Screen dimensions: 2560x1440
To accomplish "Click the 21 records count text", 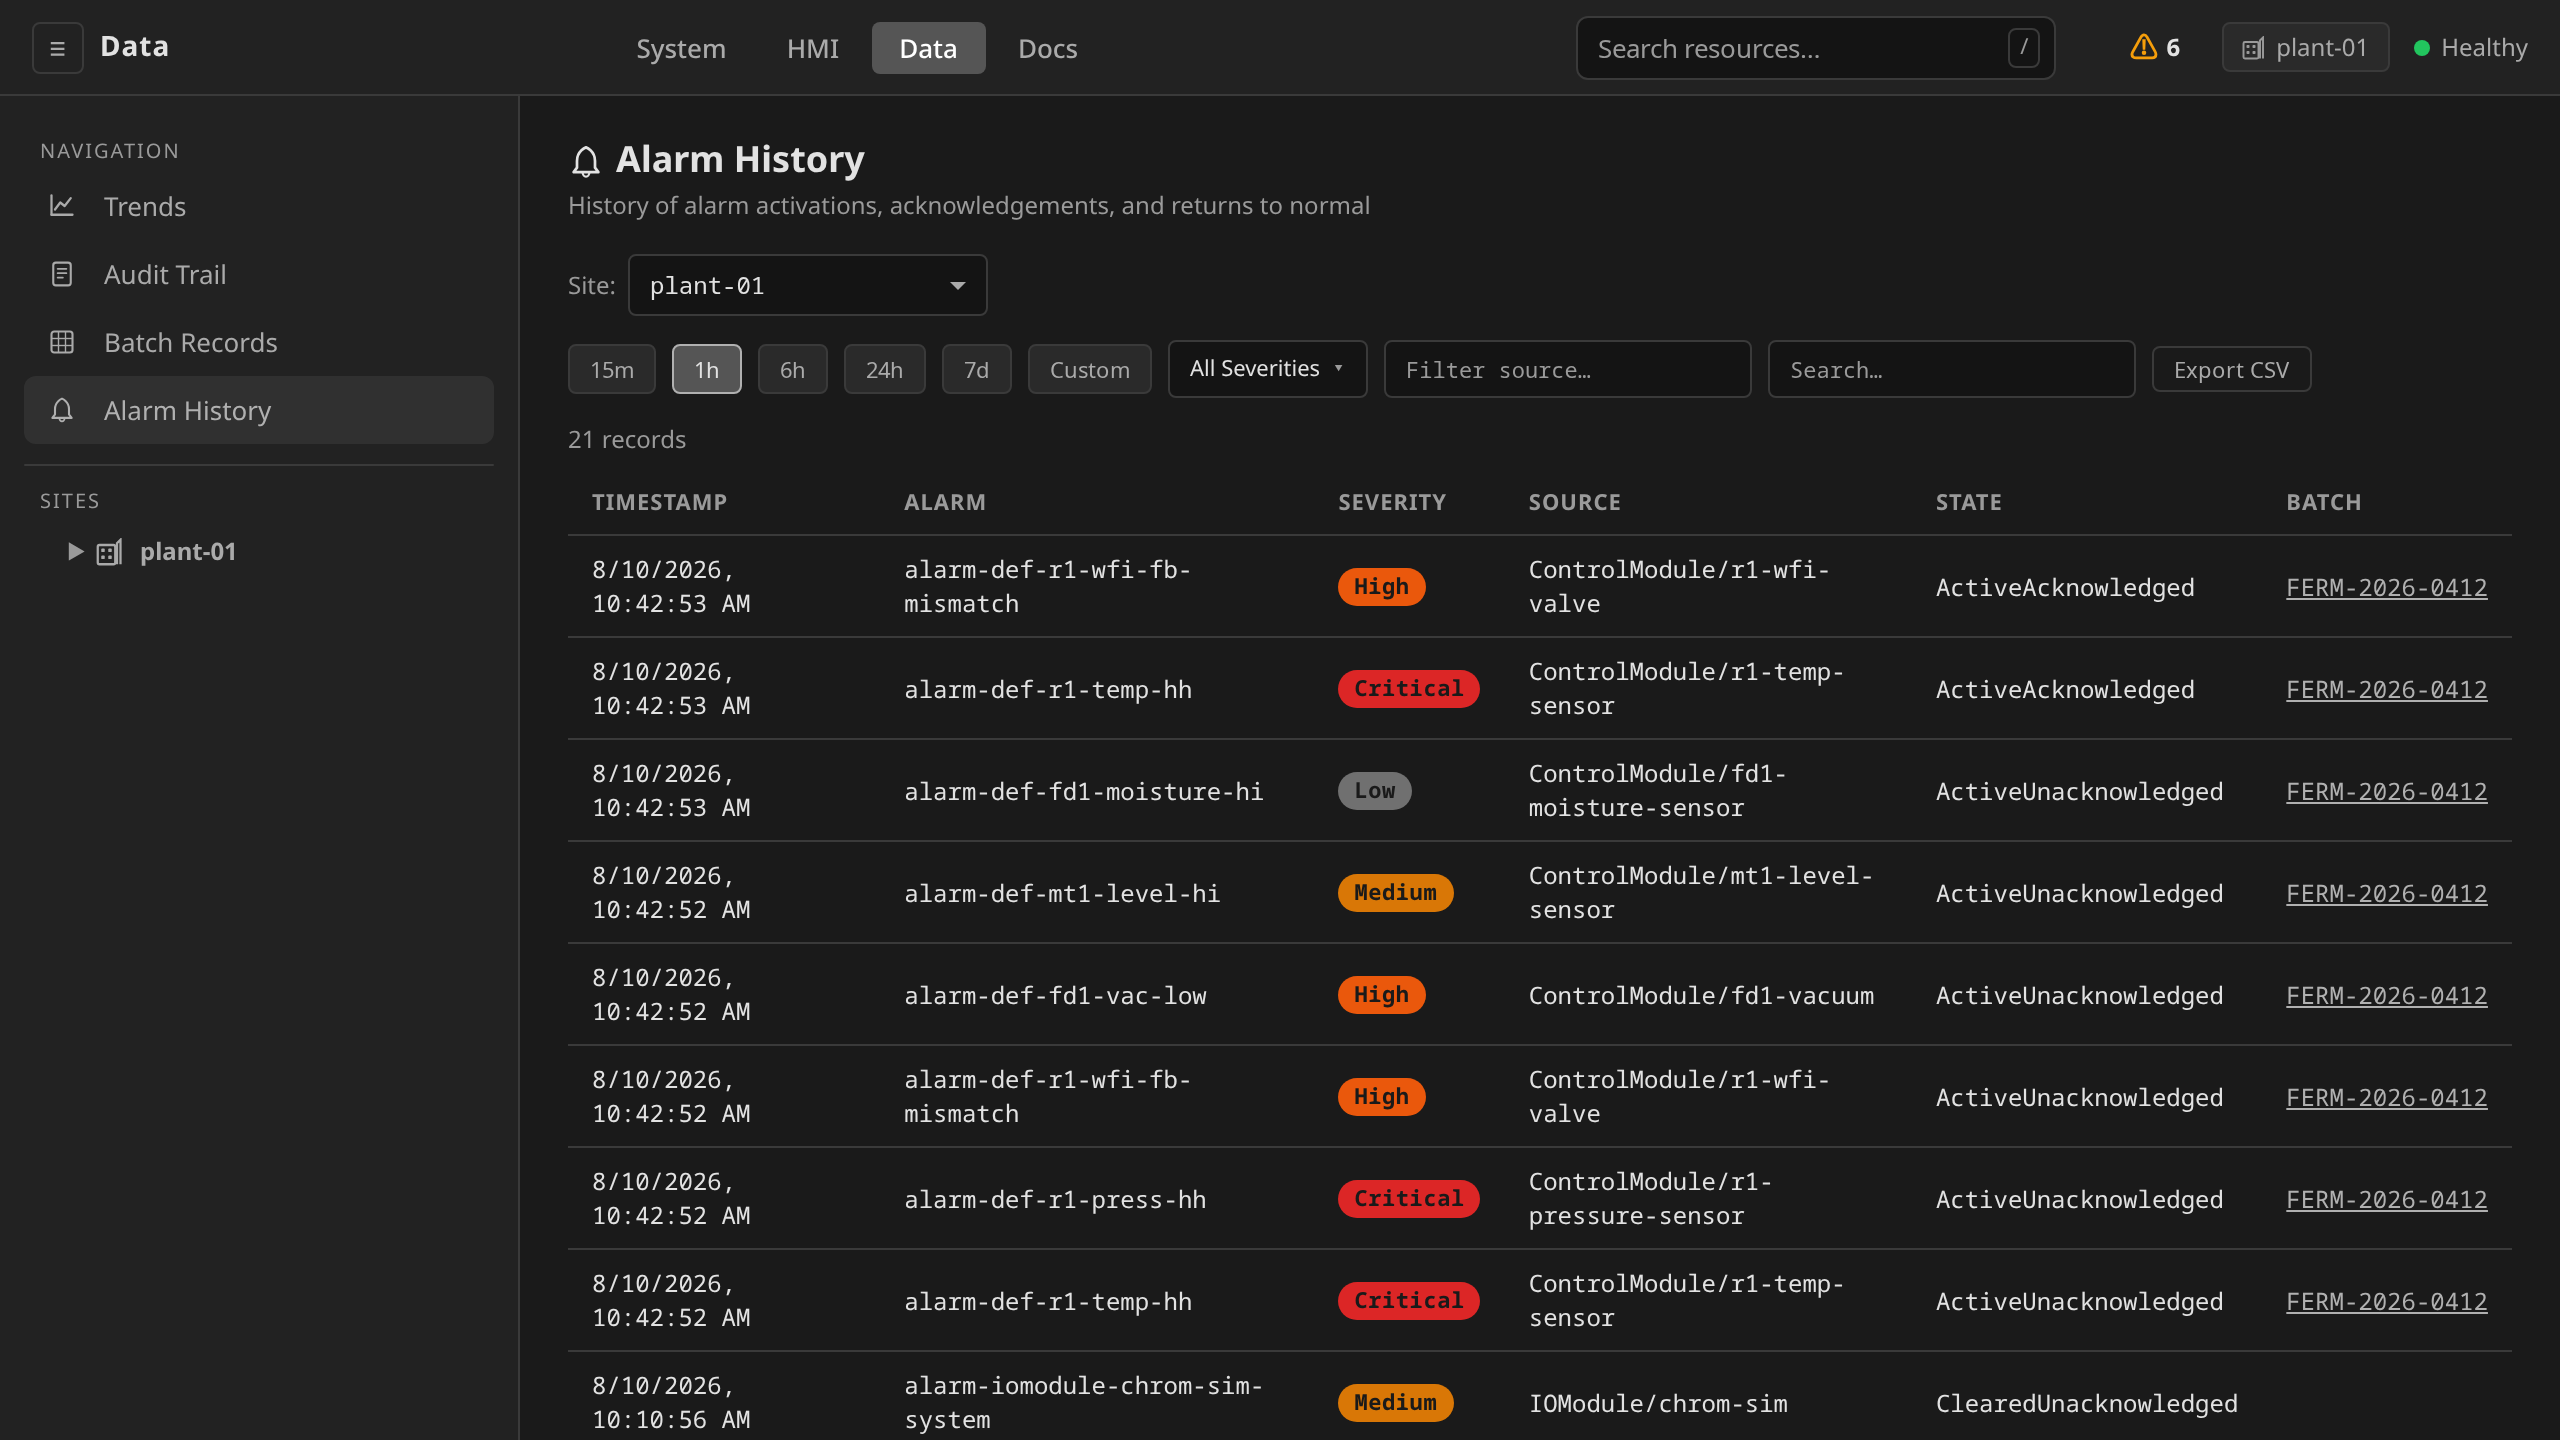I will 627,440.
